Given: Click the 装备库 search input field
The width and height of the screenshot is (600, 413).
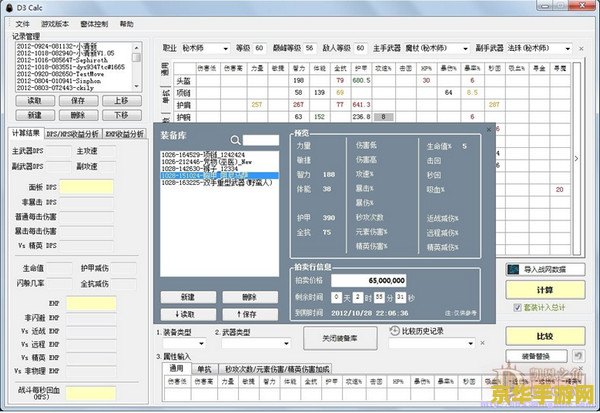Looking at the screenshot, I should (x=261, y=140).
